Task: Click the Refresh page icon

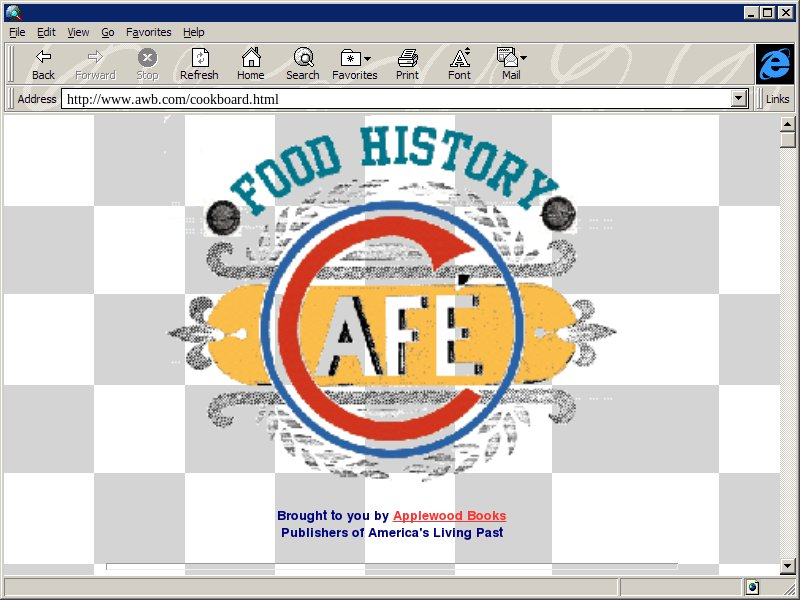Action: coord(199,58)
